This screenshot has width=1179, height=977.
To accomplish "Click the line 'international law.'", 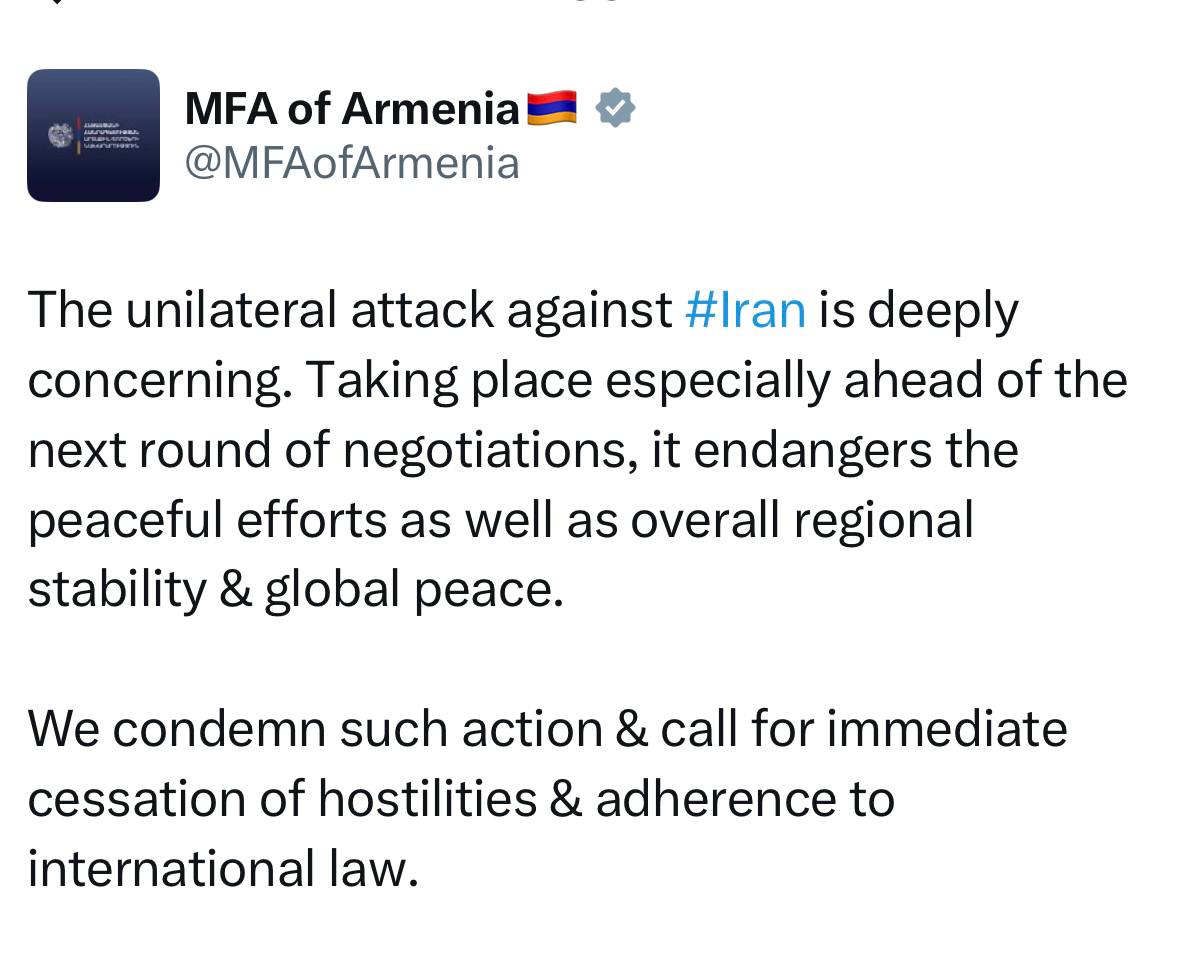I will [x=223, y=869].
